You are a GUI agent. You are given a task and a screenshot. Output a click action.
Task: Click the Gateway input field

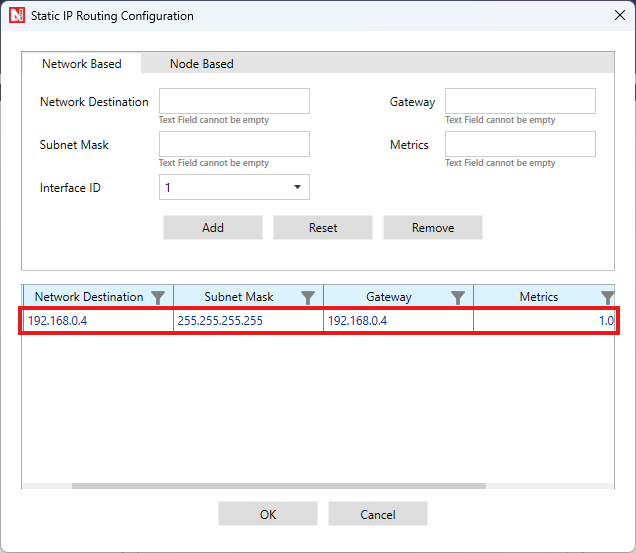click(520, 101)
